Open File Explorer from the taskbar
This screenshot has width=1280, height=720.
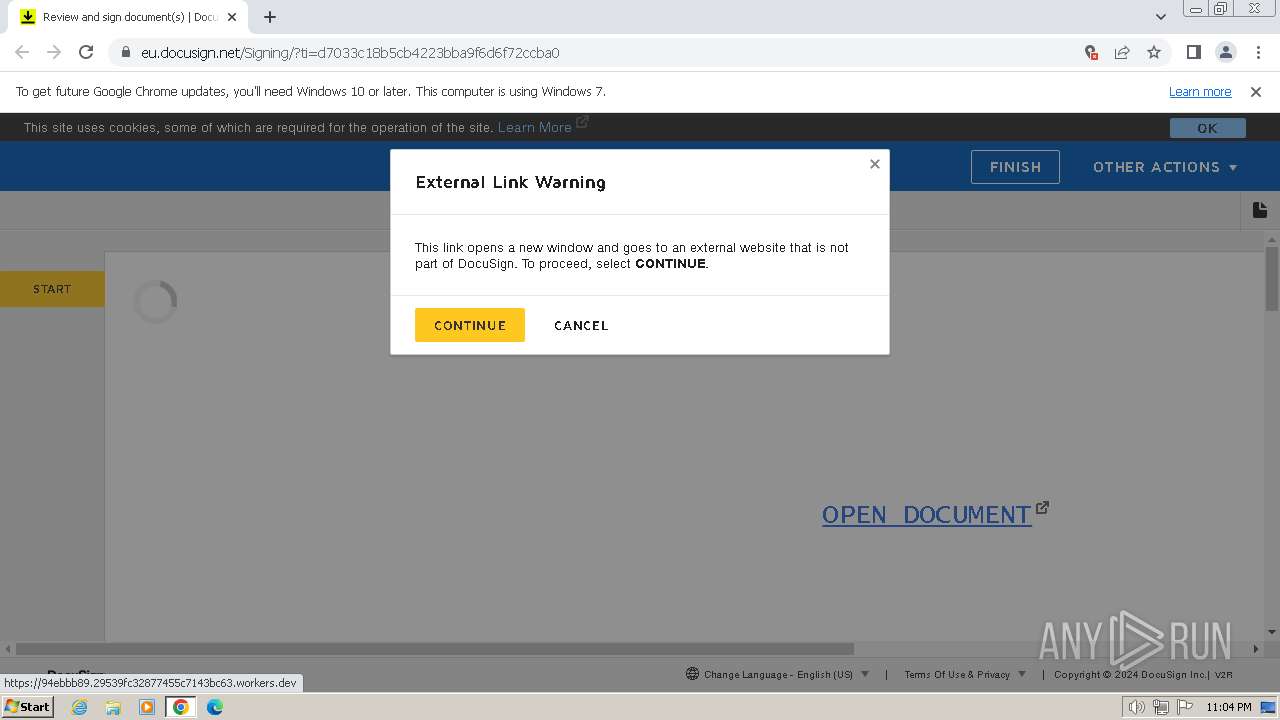[113, 707]
